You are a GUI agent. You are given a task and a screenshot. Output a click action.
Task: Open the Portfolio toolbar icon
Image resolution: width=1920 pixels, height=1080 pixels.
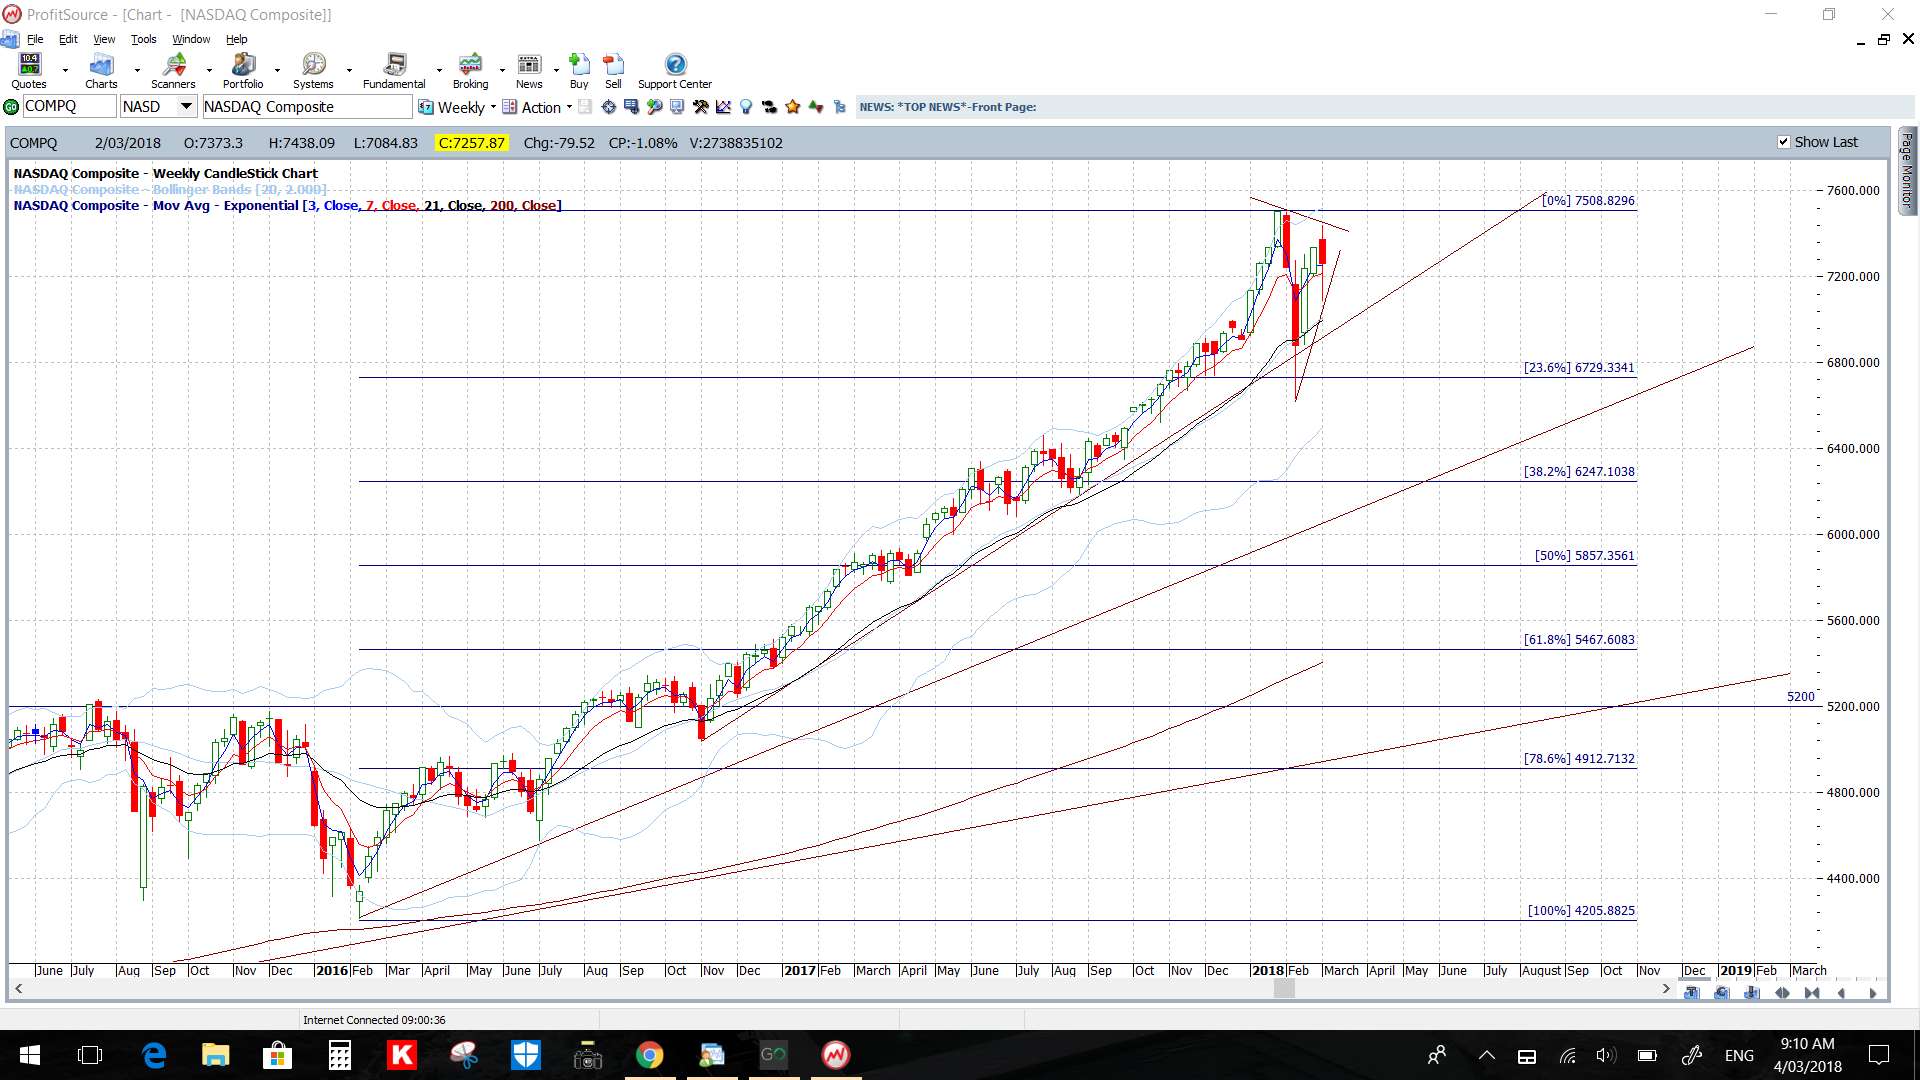pos(243,71)
